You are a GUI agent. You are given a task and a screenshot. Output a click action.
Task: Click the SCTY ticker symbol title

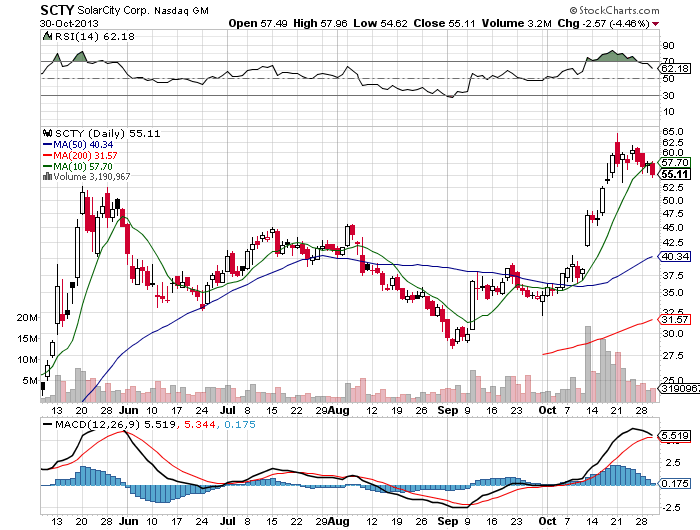point(57,10)
